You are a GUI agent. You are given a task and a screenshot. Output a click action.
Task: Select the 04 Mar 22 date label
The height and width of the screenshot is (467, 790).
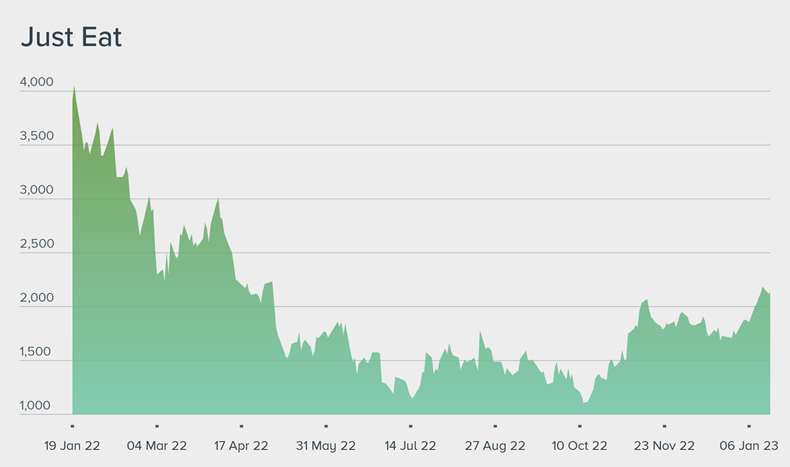click(157, 445)
